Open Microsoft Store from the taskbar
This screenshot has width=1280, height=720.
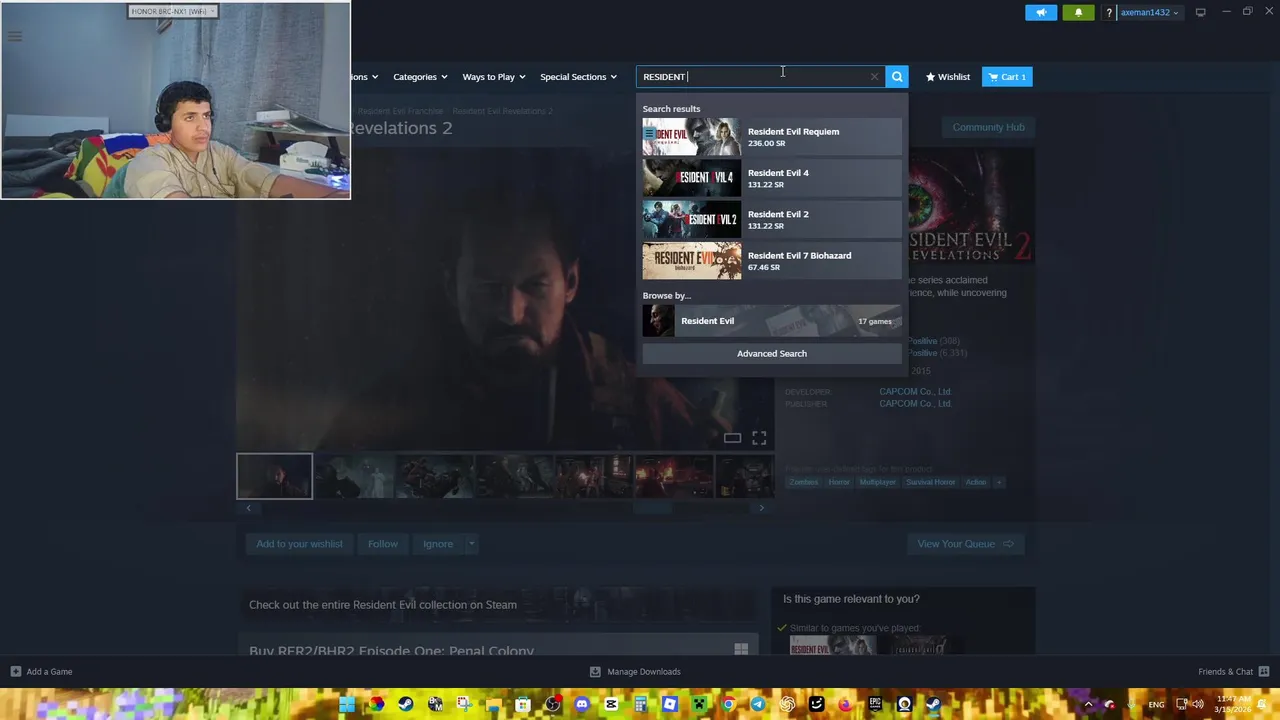click(x=522, y=704)
